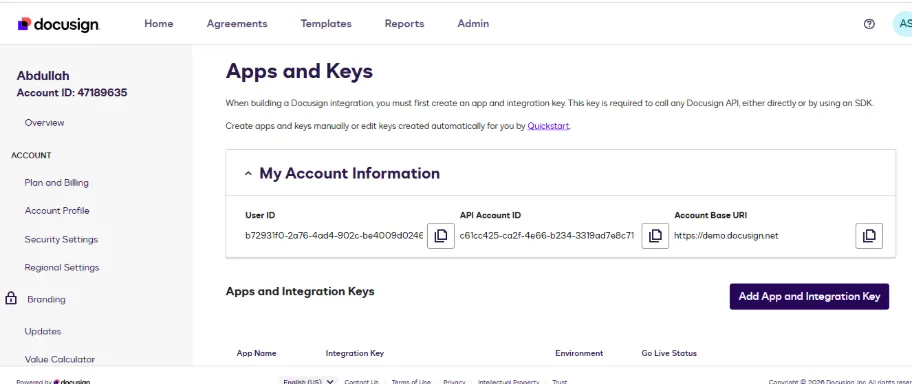Image resolution: width=912 pixels, height=384 pixels.
Task: Open the Templates tab
Action: [x=326, y=24]
